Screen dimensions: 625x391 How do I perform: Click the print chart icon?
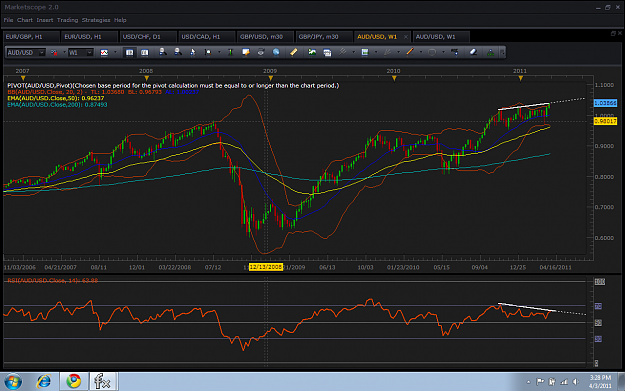(261, 52)
